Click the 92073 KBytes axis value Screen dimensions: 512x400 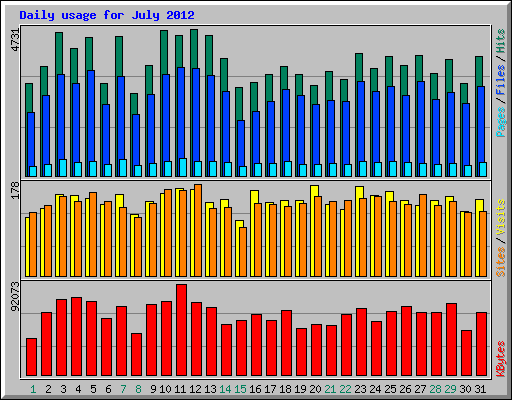click(16, 296)
